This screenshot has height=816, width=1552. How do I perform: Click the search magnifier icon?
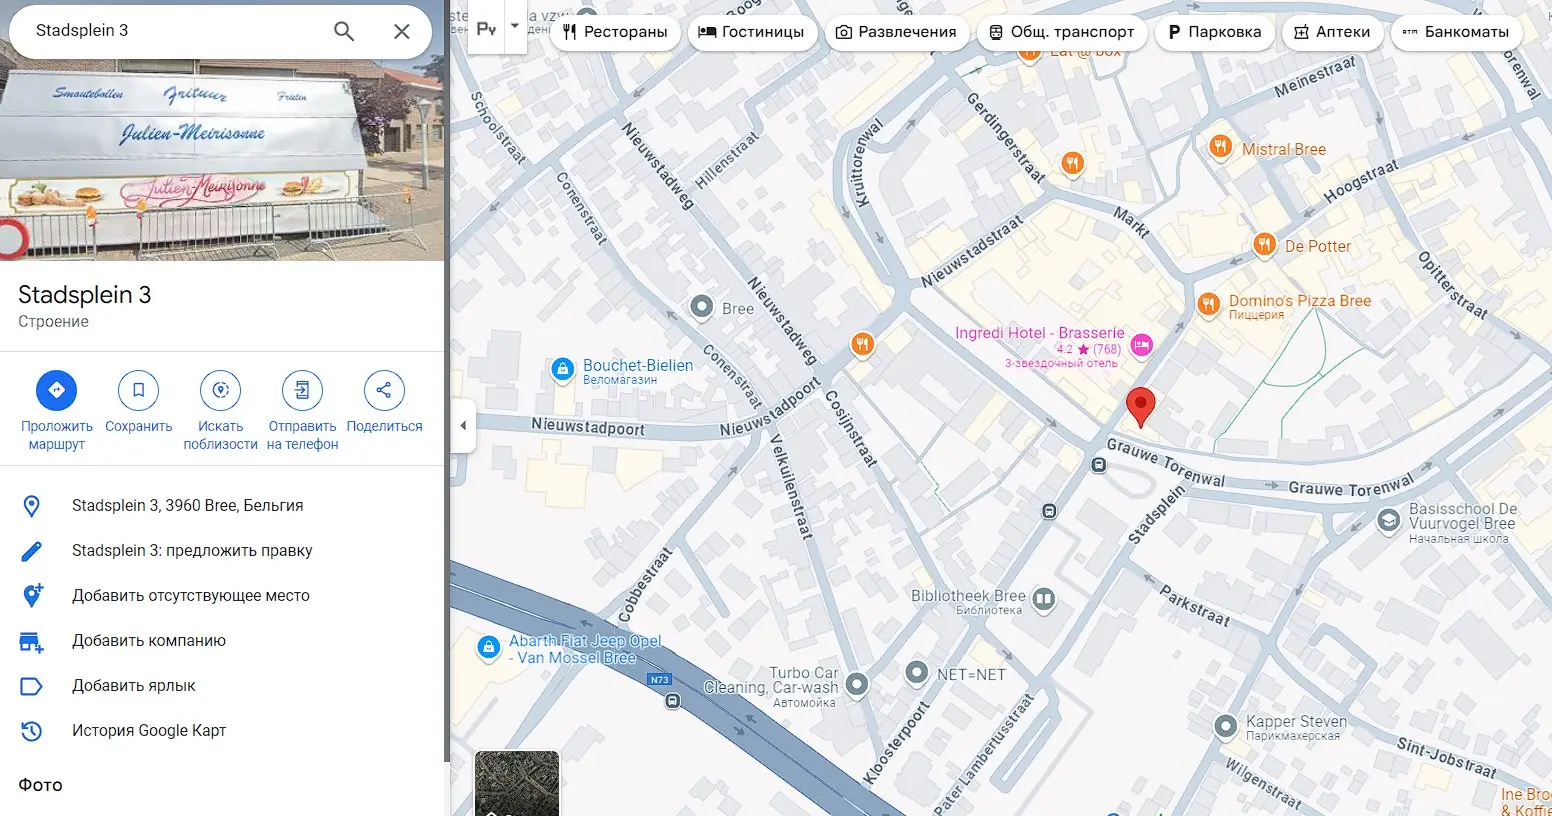coord(344,31)
